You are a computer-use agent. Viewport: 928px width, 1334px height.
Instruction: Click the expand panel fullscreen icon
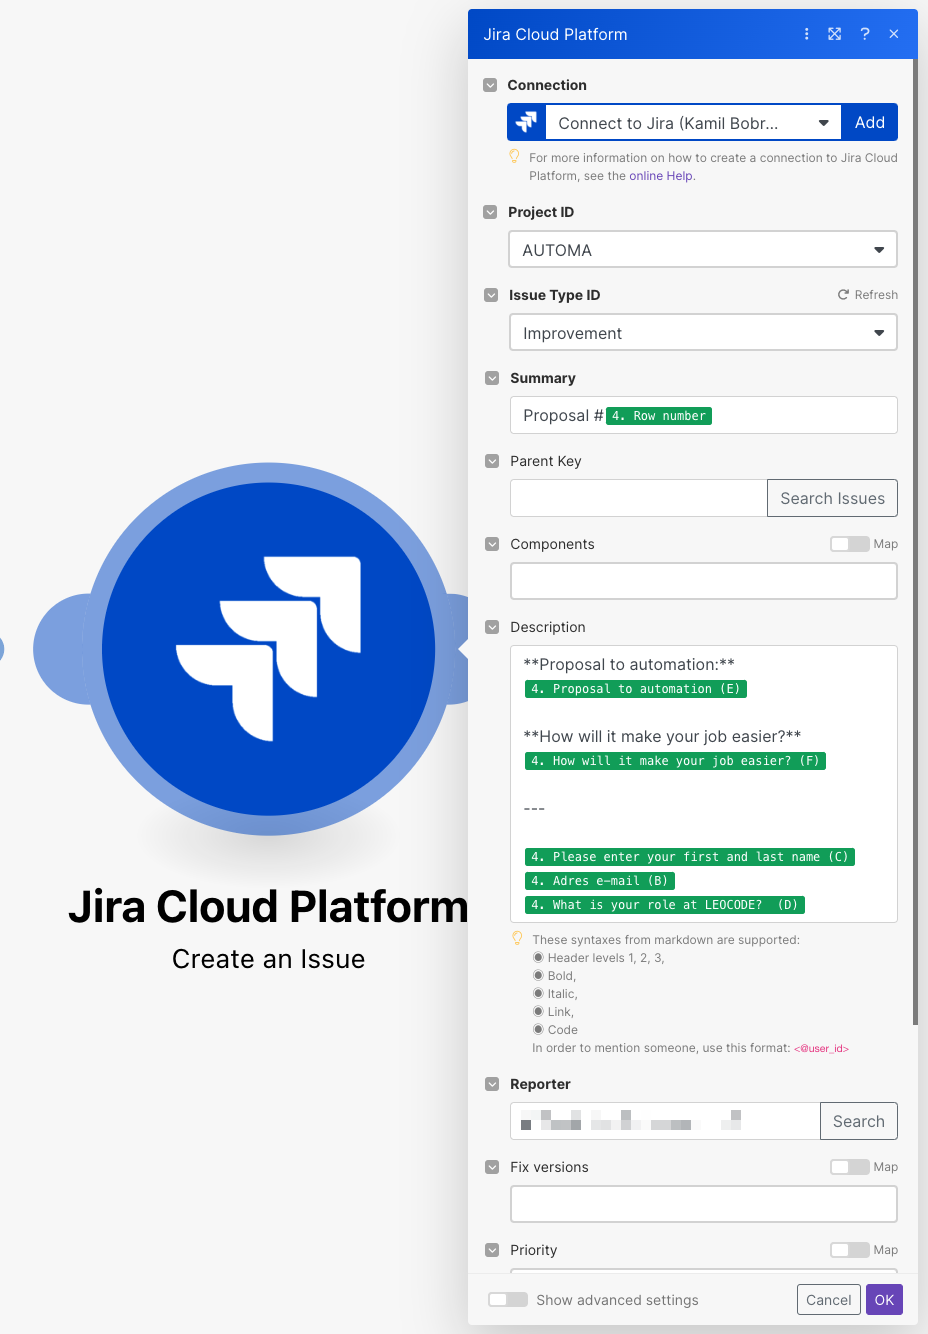pos(835,34)
